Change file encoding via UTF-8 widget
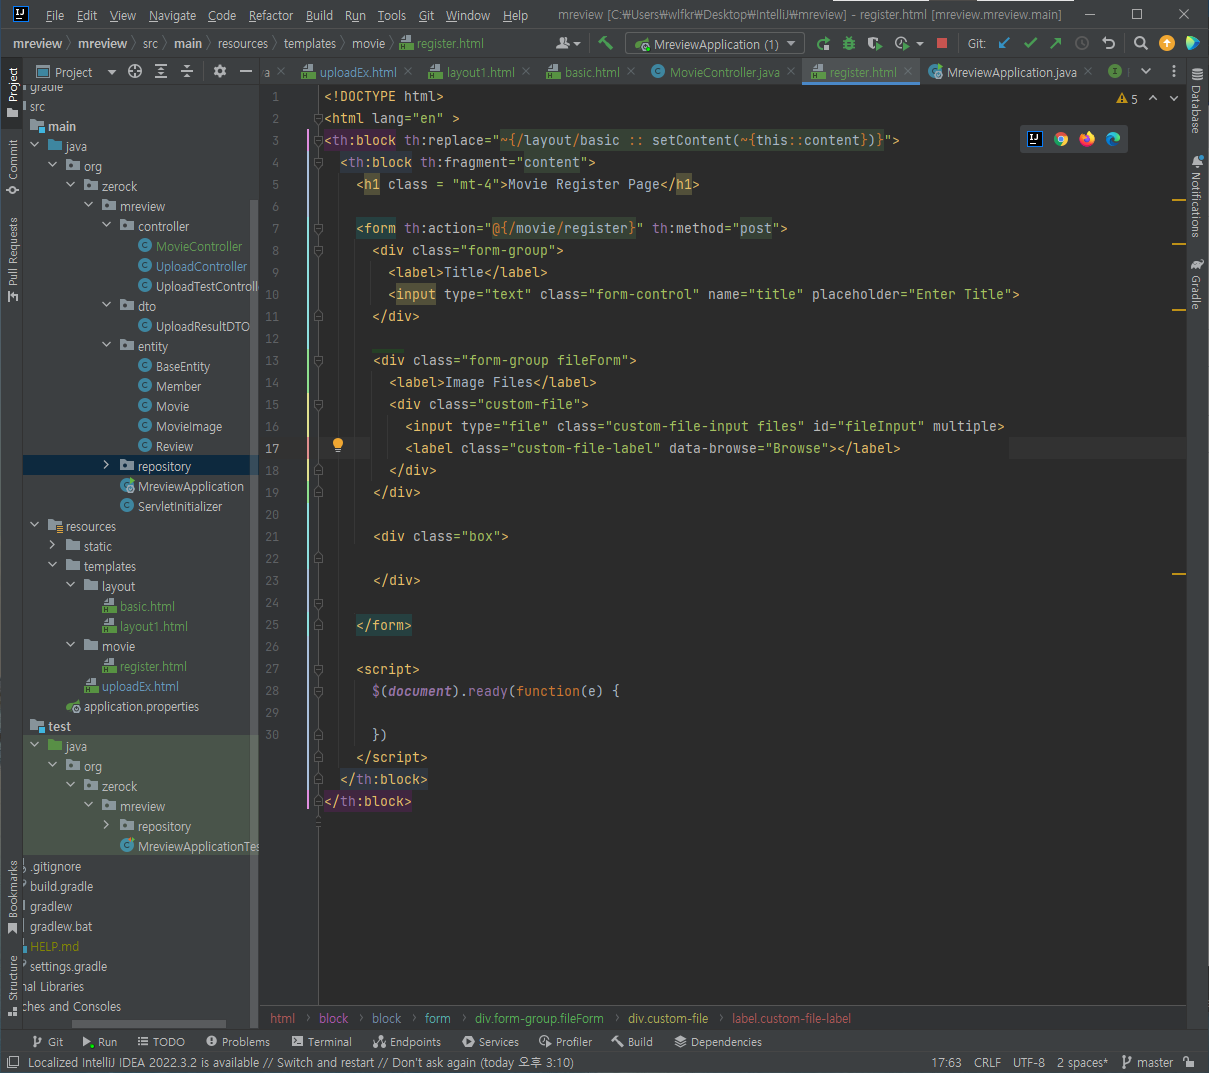 [x=1029, y=1062]
